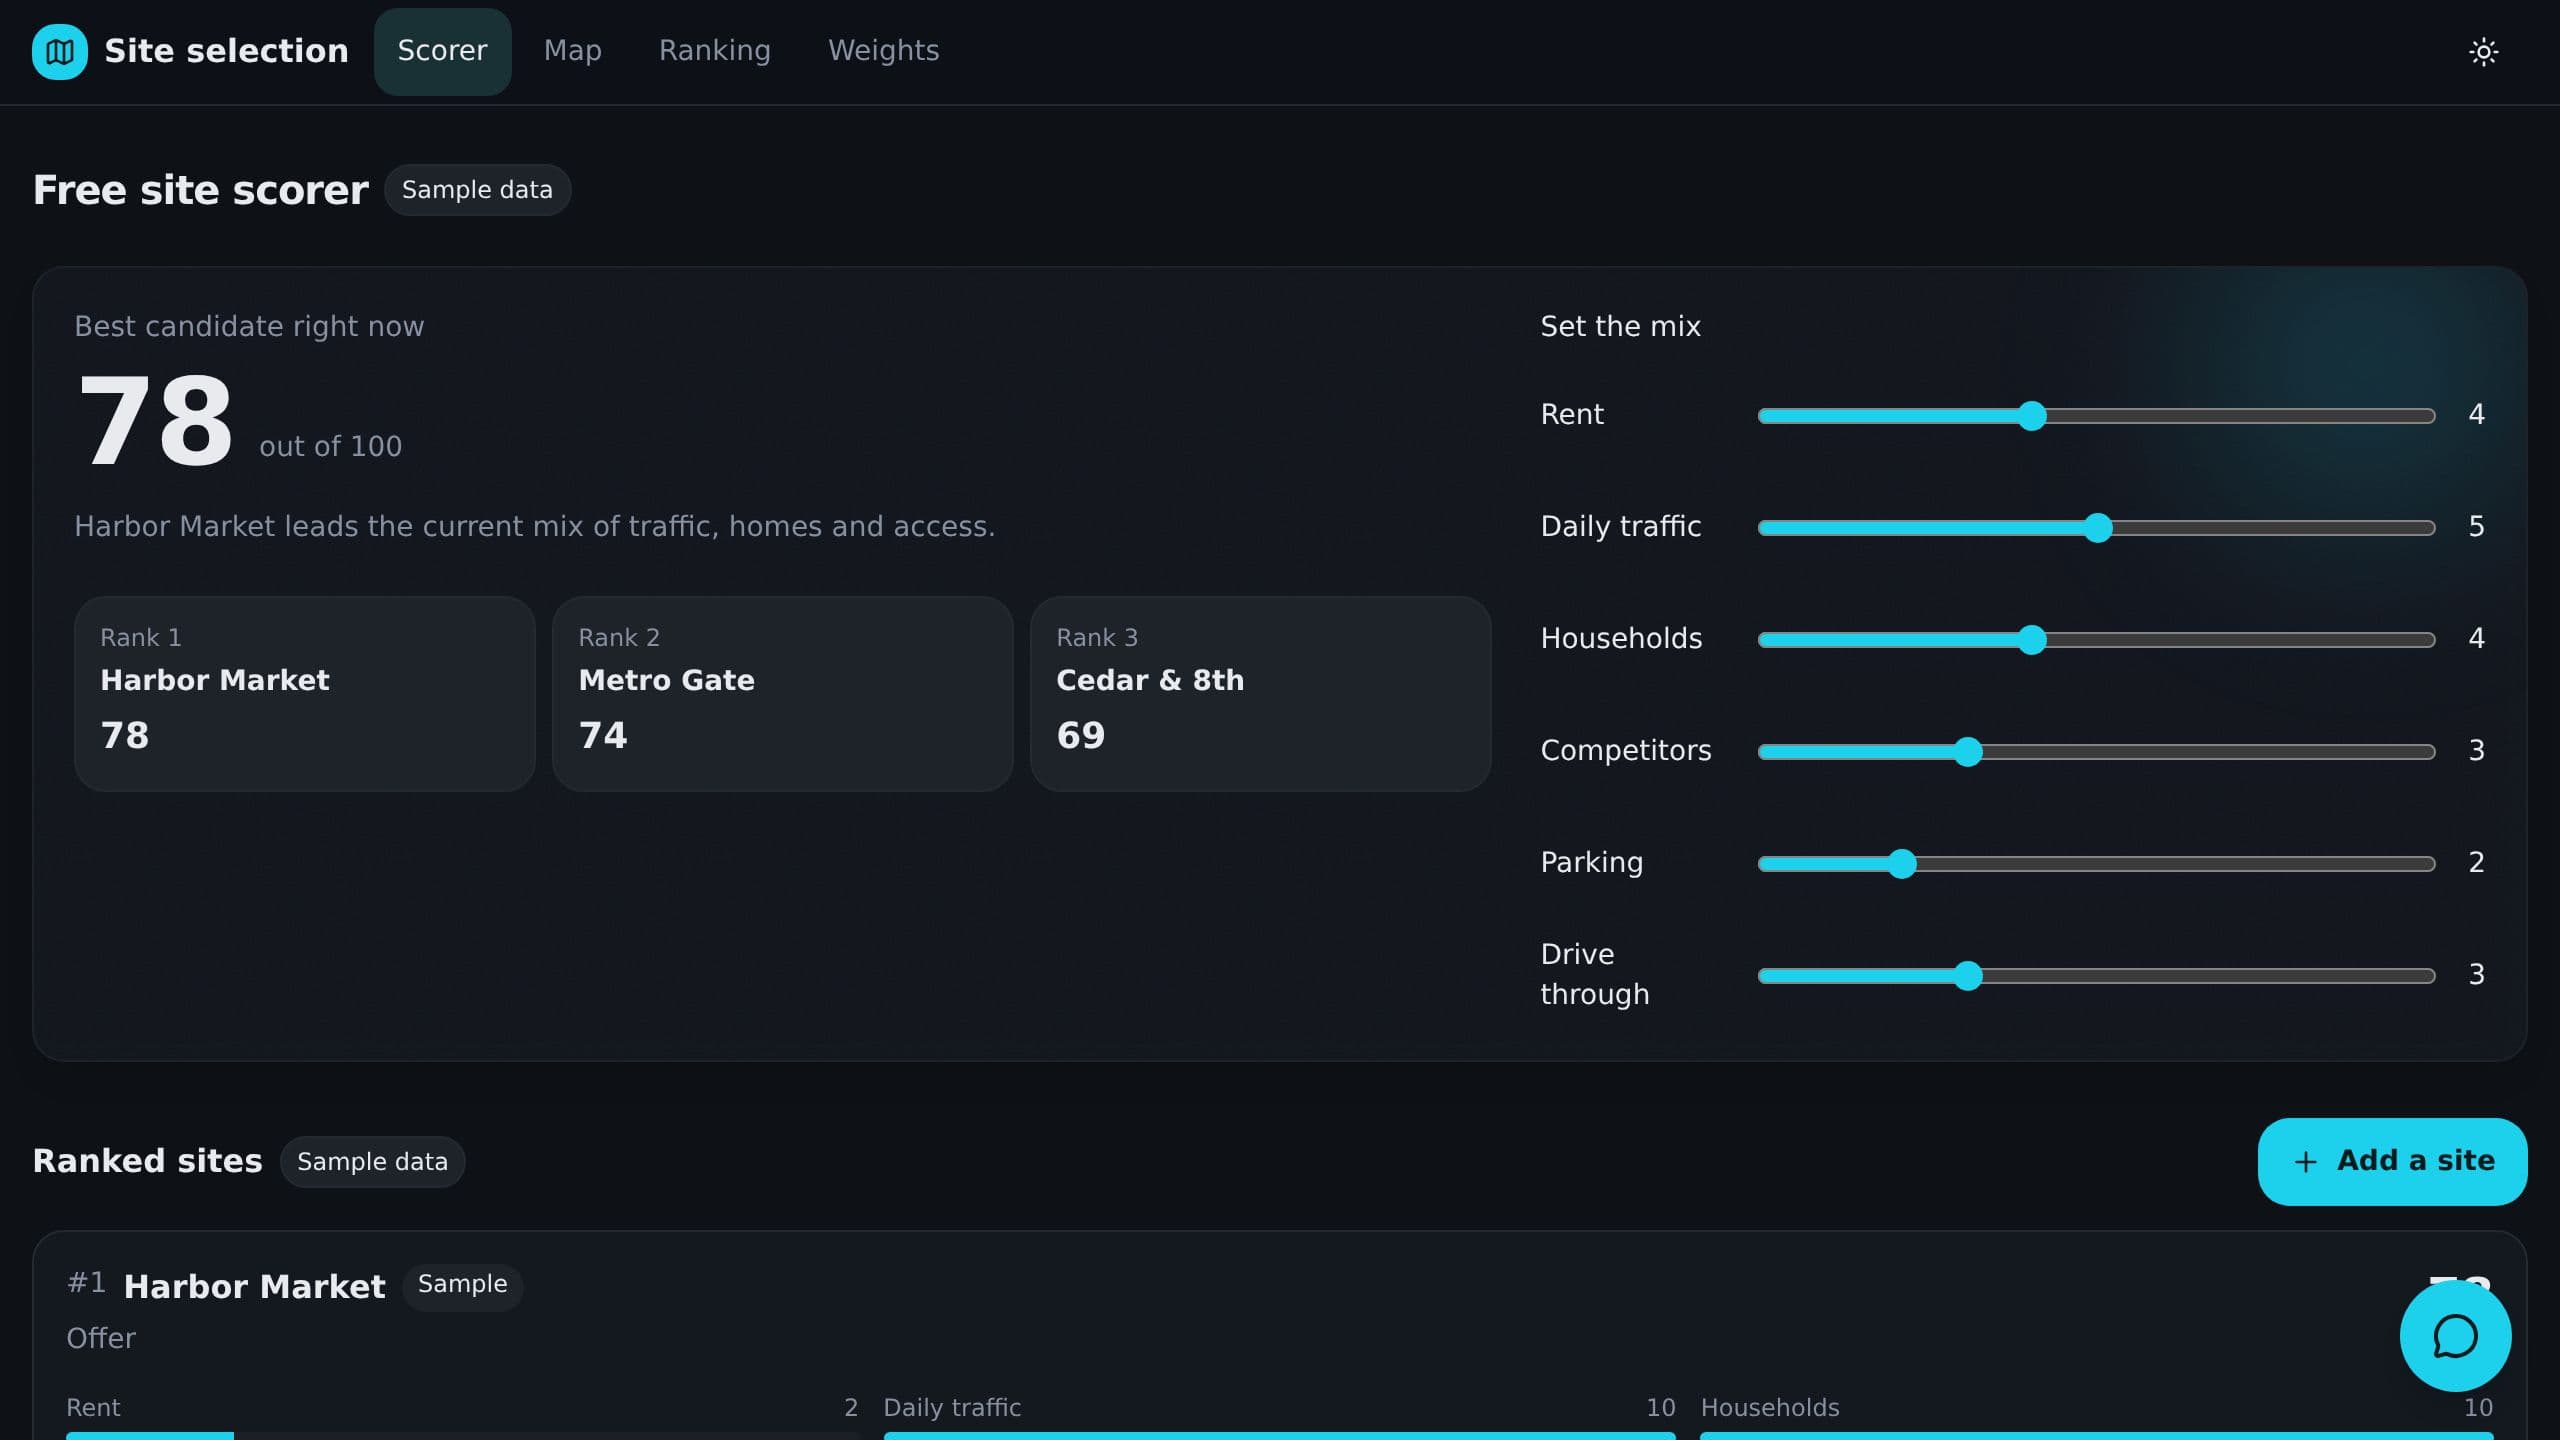This screenshot has width=2560, height=1440.
Task: Click the 'Harbor Market leads the current mix' sentence
Action: (535, 526)
